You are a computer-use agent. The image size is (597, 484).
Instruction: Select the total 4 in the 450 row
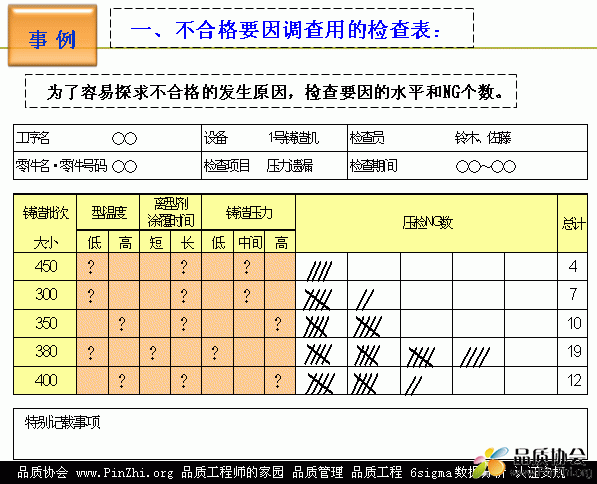[x=573, y=267]
